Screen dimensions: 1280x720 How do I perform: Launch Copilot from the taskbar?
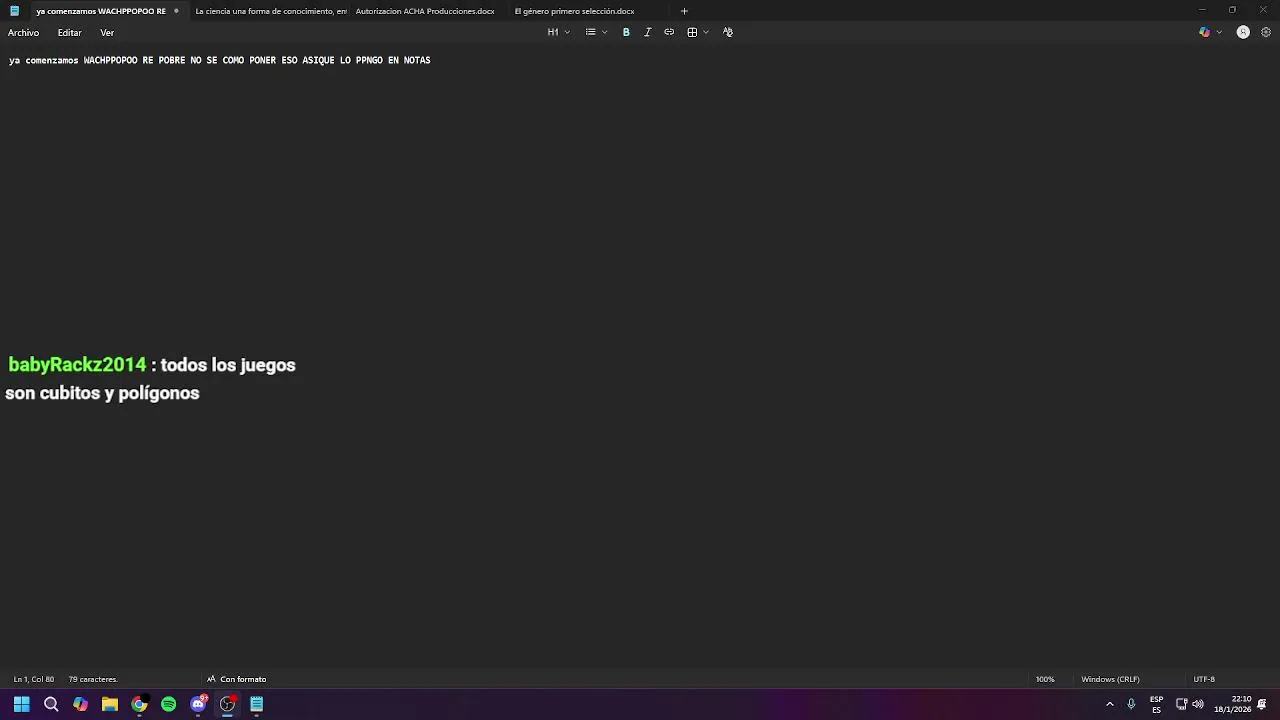coord(80,704)
